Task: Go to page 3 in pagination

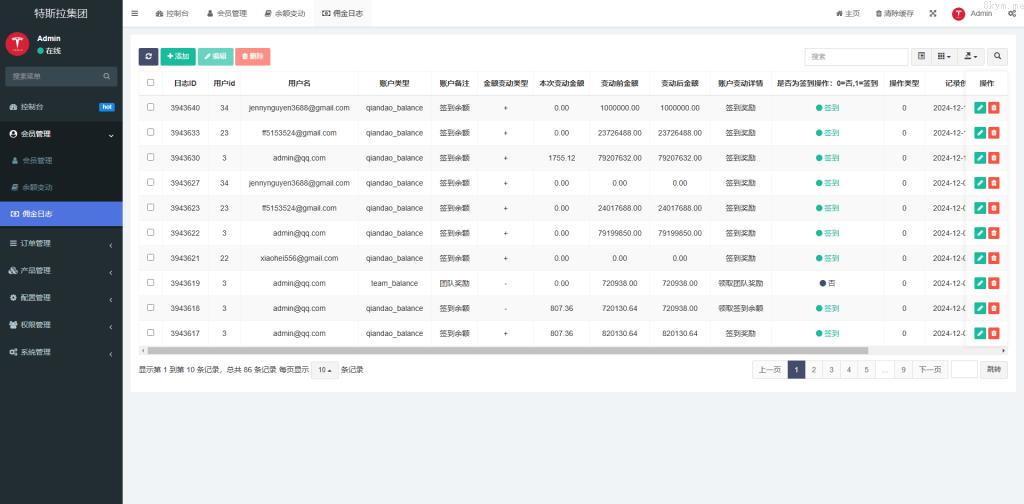Action: coord(831,370)
